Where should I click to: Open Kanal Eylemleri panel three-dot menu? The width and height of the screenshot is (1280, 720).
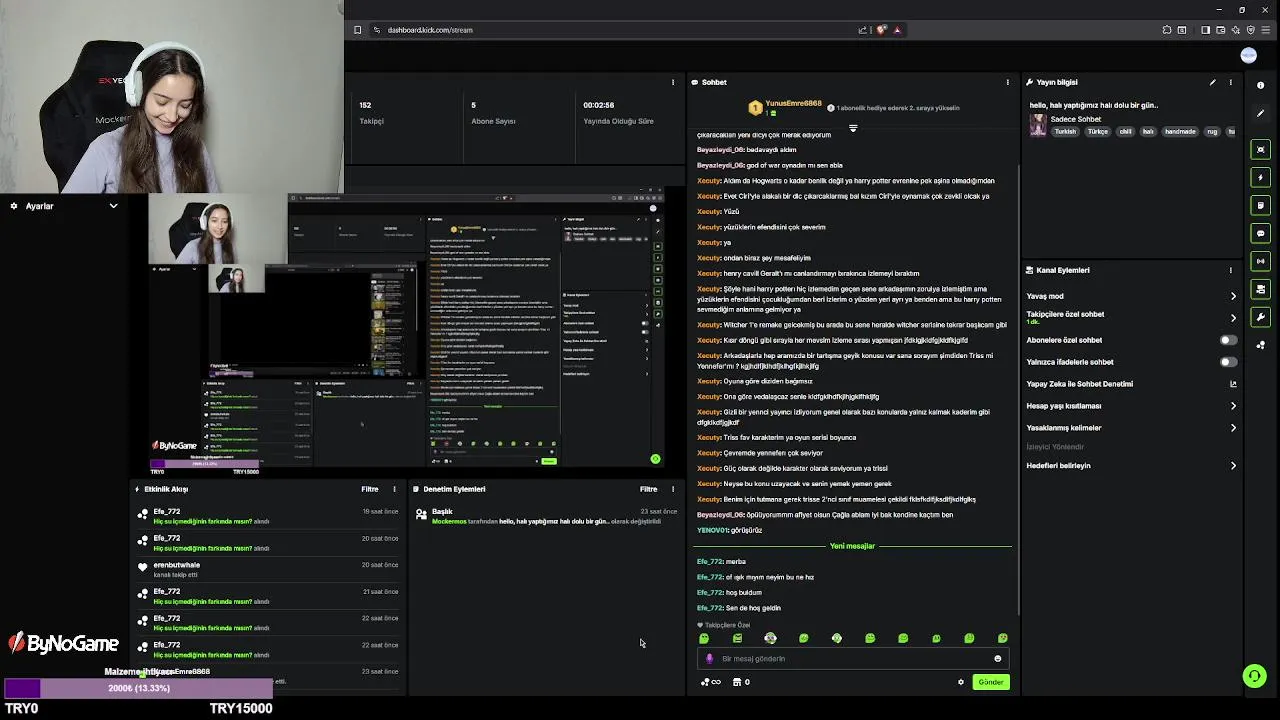click(x=1231, y=270)
